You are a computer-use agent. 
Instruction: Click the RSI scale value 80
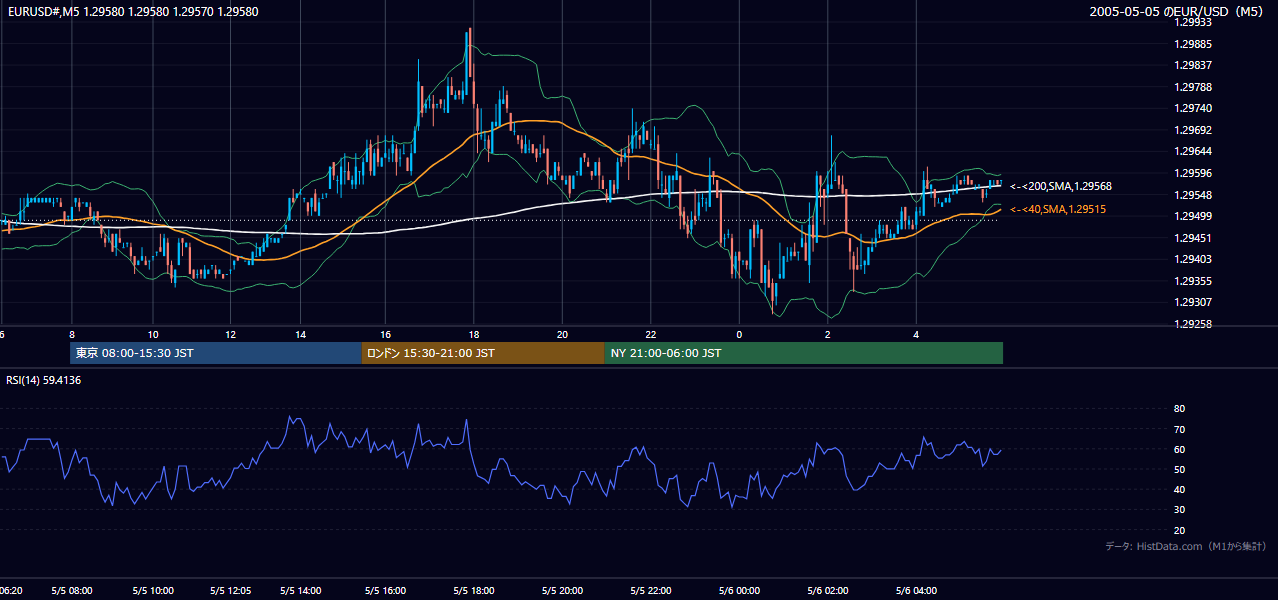[1179, 409]
